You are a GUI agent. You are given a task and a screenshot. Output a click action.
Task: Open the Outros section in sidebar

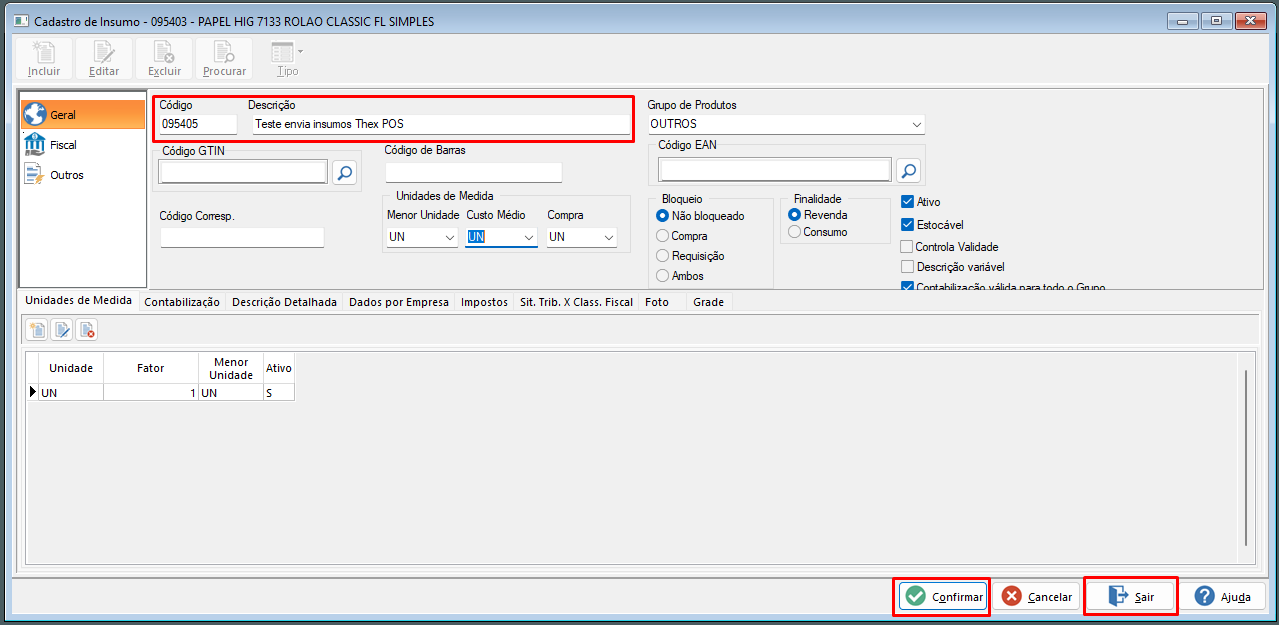tap(83, 175)
